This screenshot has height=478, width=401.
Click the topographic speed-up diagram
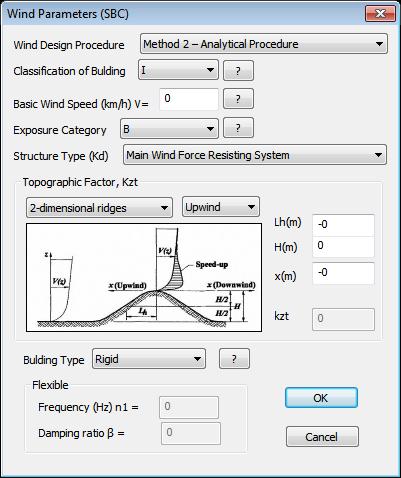(x=144, y=277)
